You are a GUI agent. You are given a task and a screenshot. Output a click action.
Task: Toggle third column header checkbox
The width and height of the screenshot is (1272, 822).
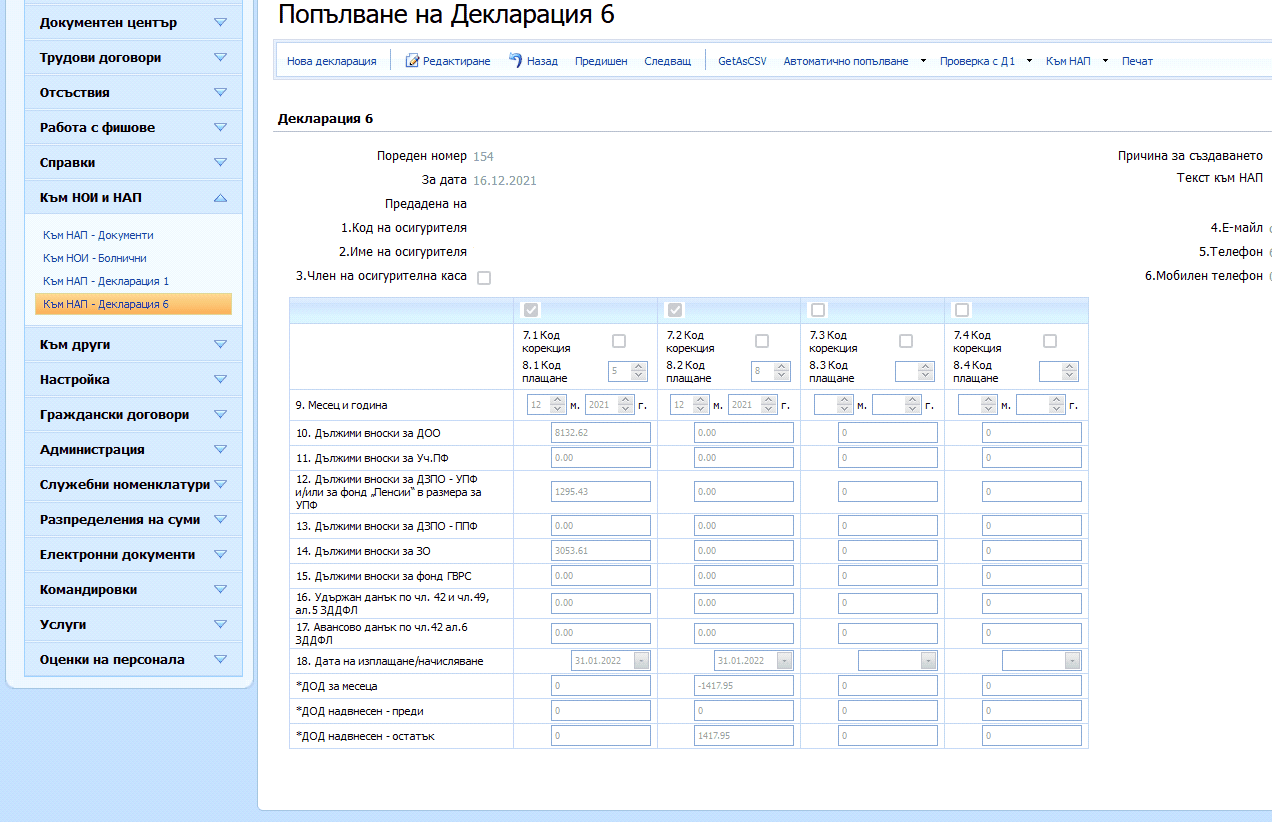[x=818, y=310]
